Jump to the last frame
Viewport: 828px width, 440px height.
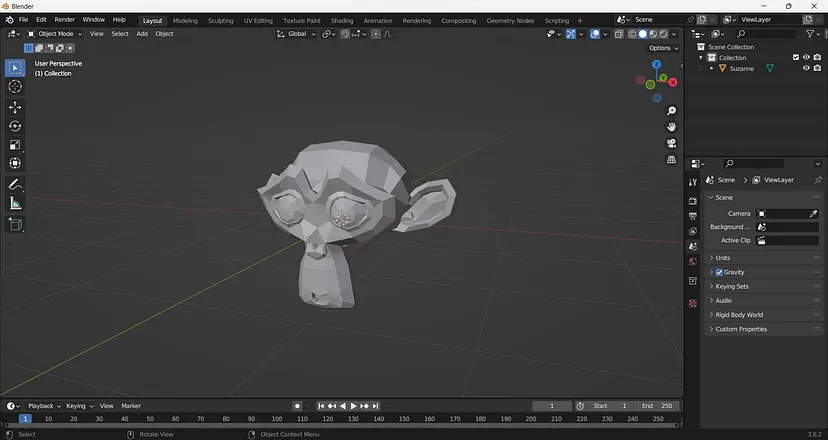point(375,406)
